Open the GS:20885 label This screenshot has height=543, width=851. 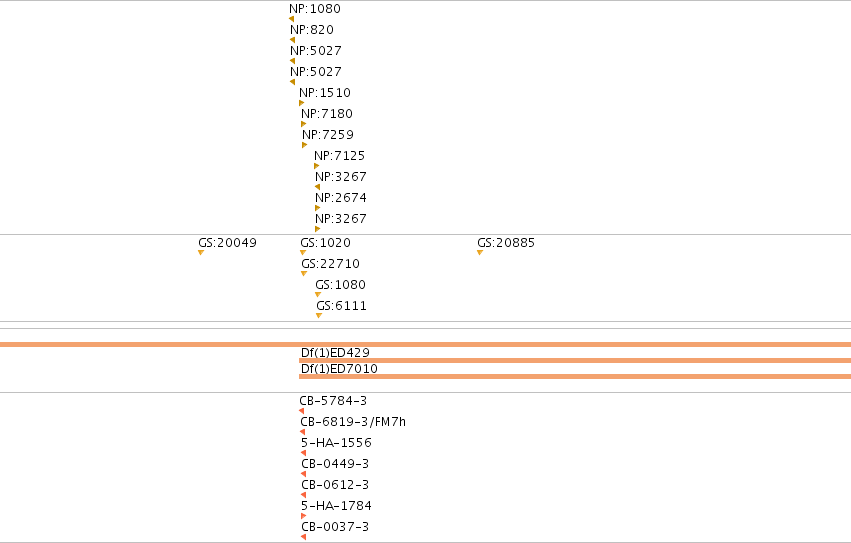click(506, 243)
